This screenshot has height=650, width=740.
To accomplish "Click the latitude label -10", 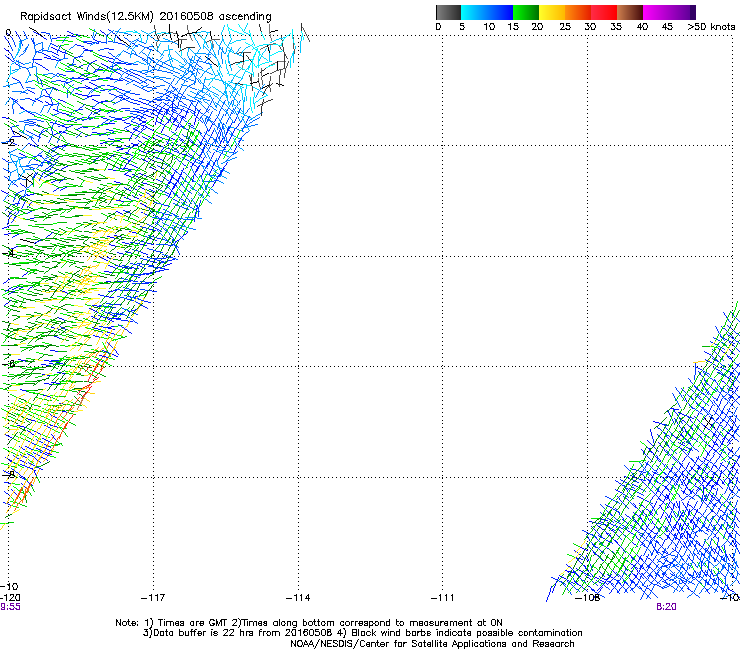I will tap(9, 586).
